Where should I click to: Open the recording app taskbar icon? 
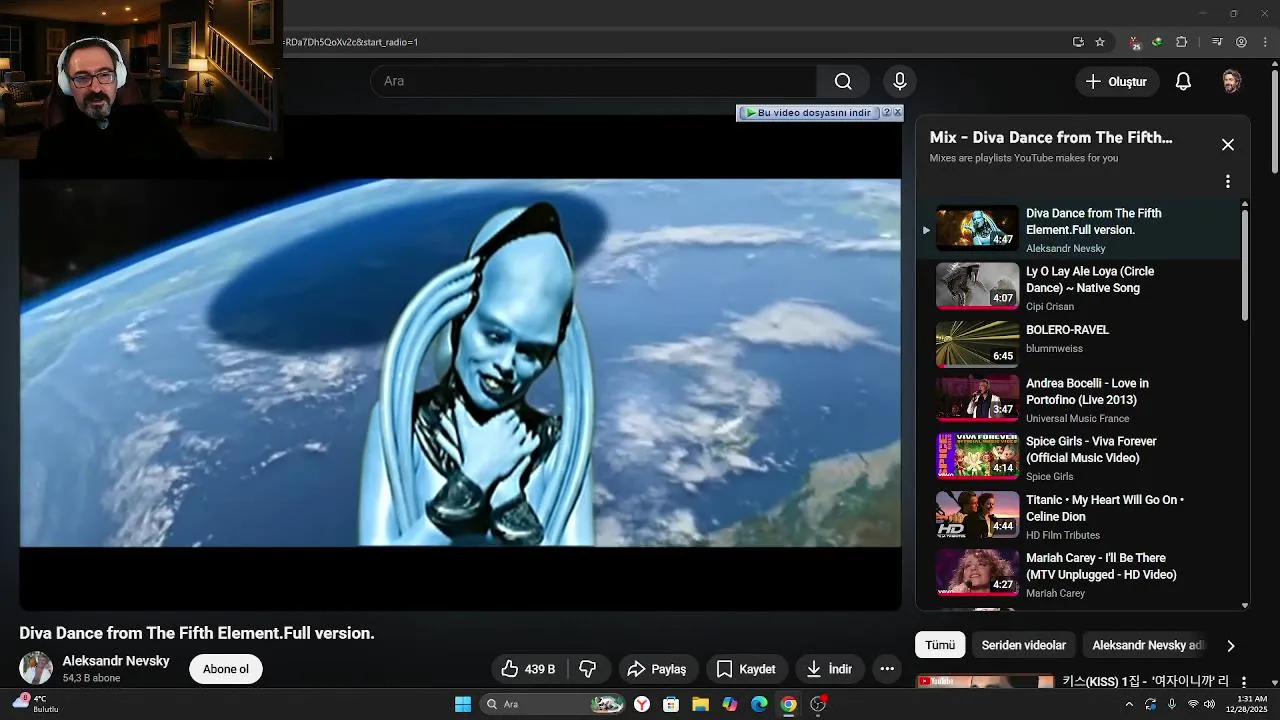pyautogui.click(x=818, y=704)
